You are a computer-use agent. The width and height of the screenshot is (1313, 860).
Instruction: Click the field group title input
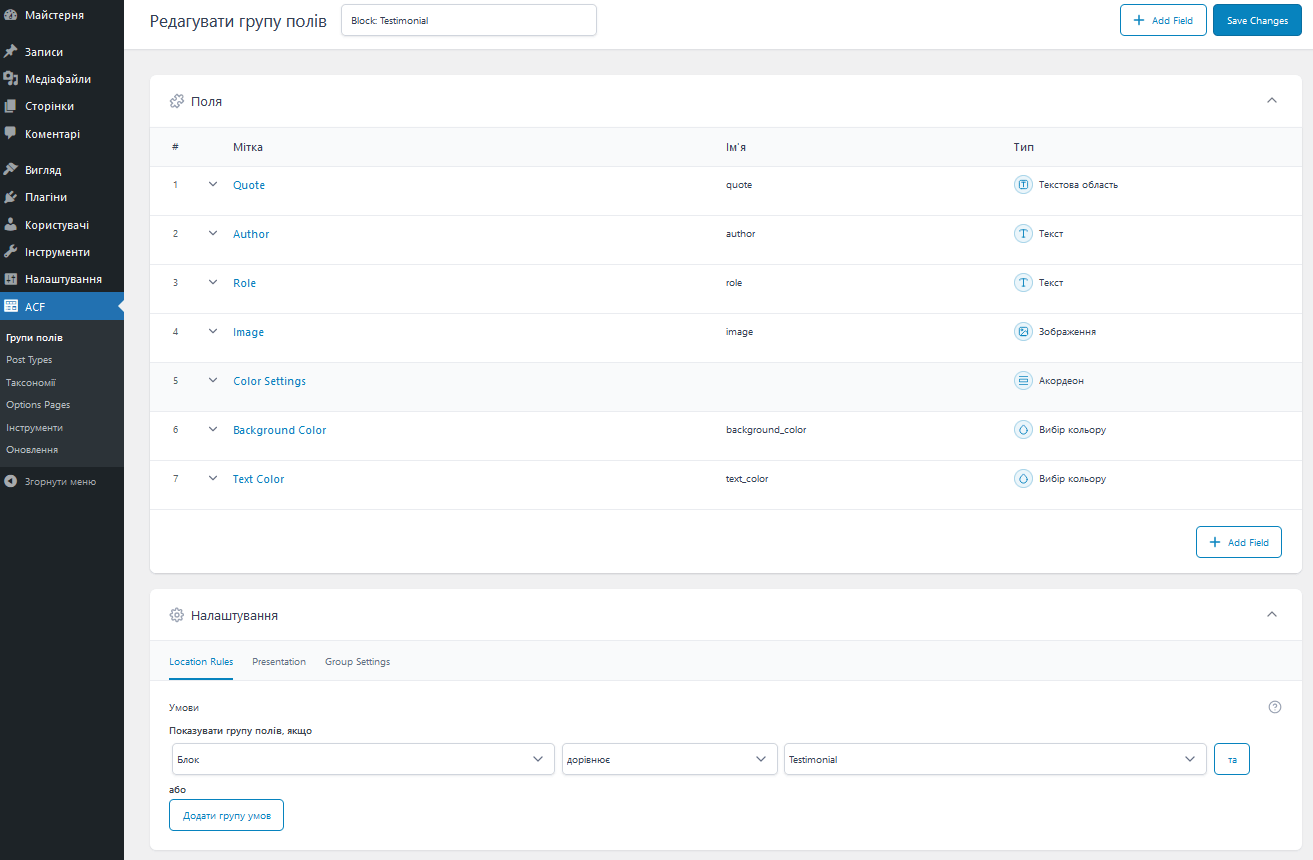469,20
